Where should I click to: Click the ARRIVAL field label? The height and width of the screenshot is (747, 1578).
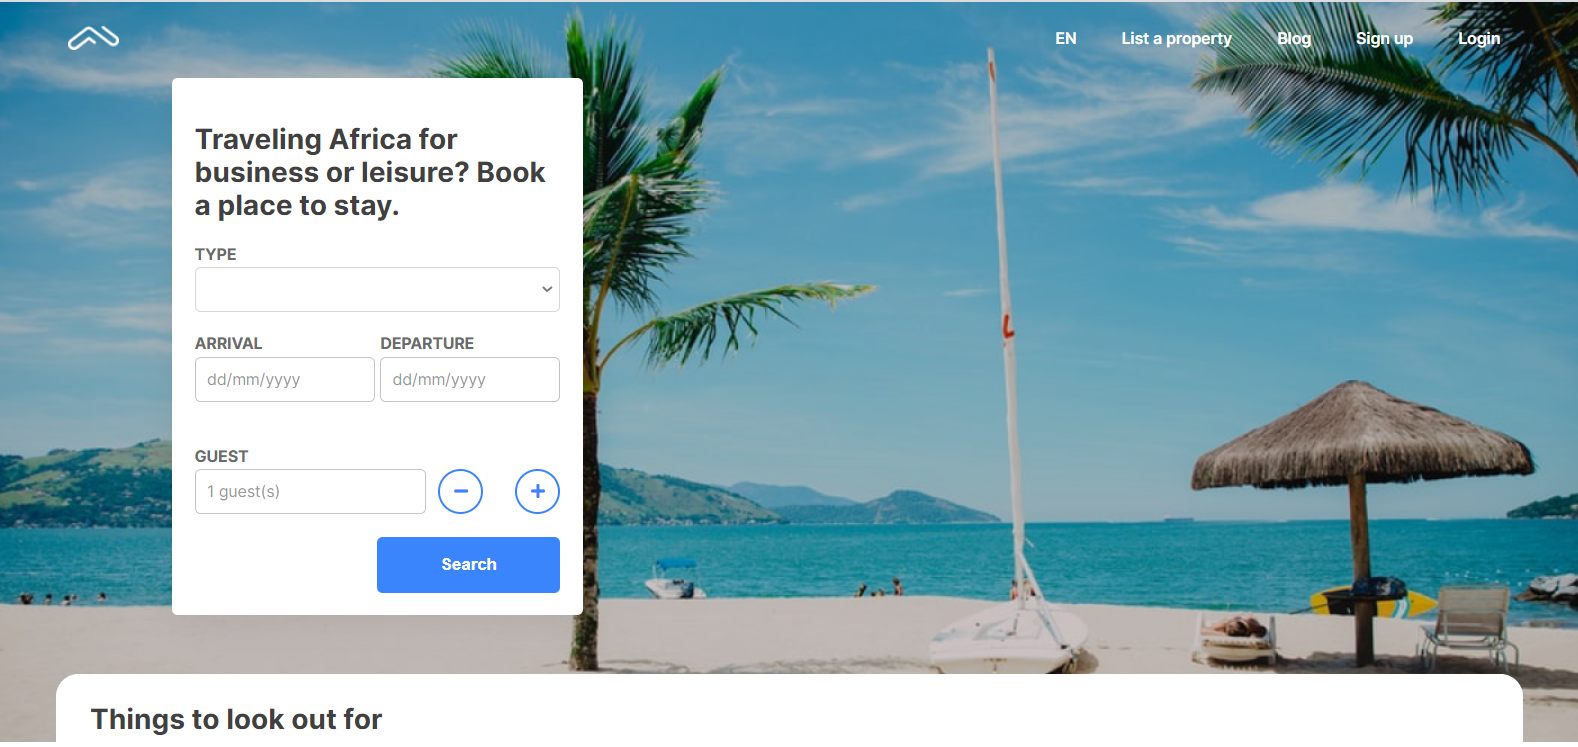[228, 343]
